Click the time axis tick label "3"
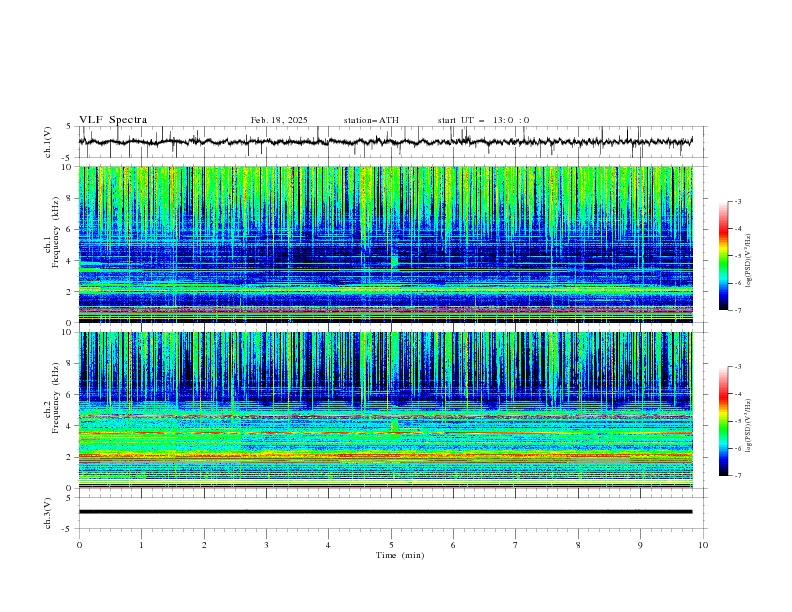792x612 pixels. tap(266, 545)
